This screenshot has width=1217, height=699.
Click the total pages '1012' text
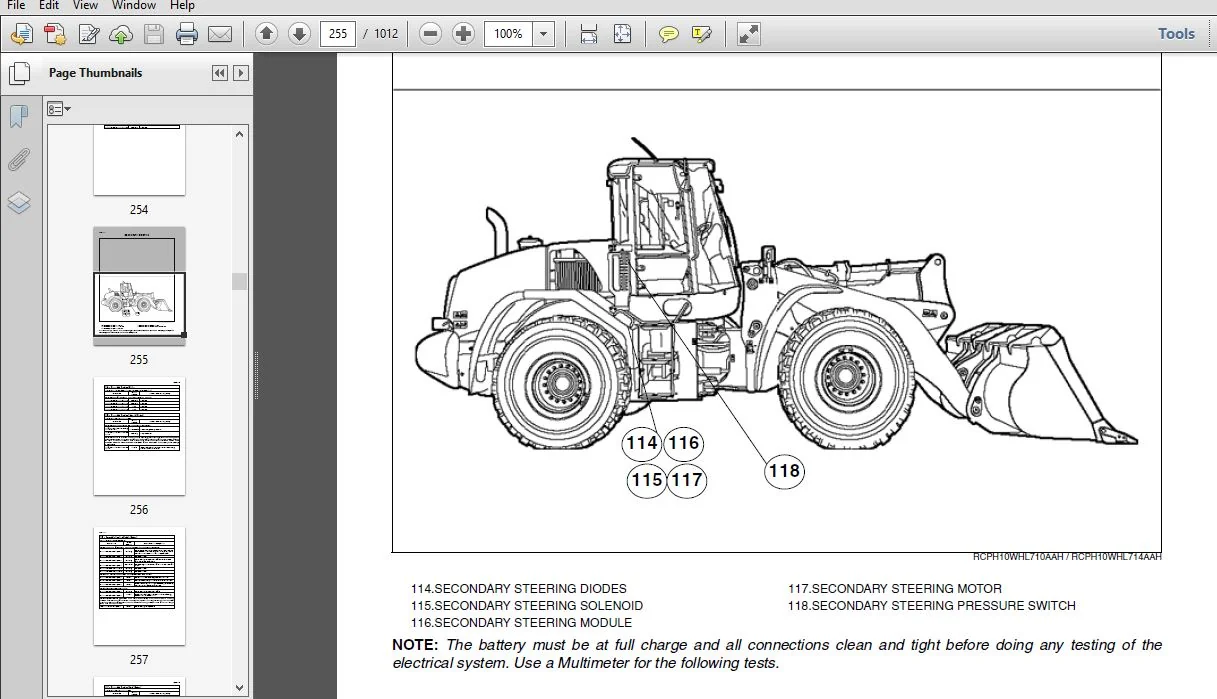[x=386, y=34]
